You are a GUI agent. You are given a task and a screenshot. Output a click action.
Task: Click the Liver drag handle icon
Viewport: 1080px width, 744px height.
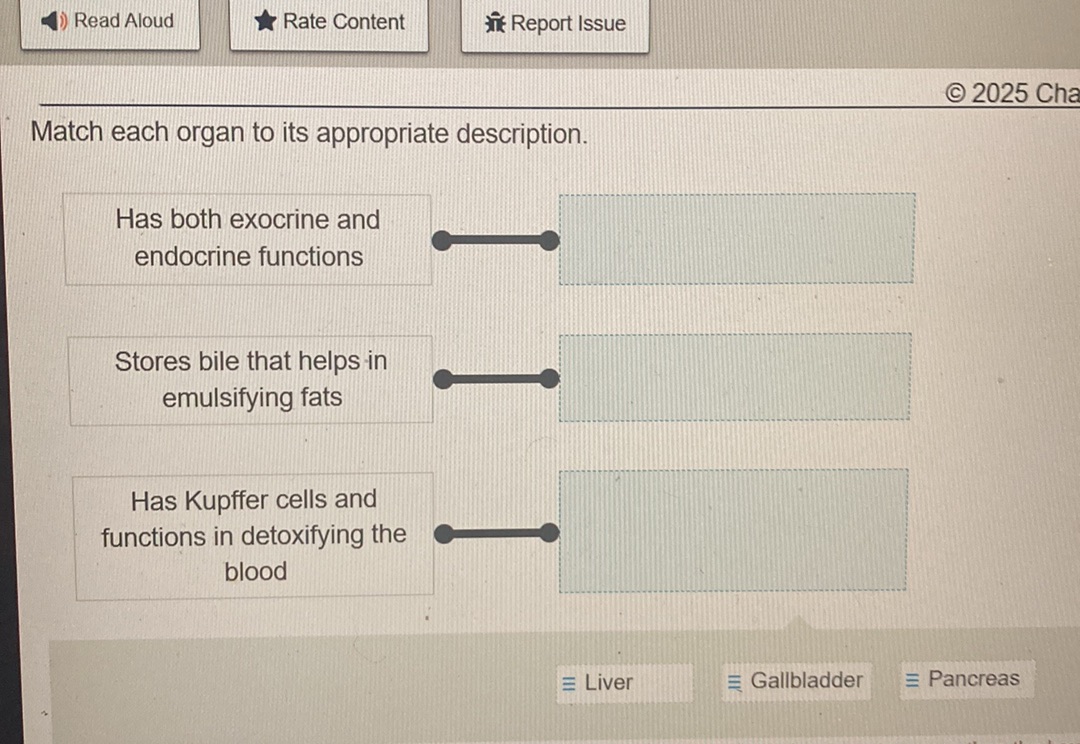569,683
